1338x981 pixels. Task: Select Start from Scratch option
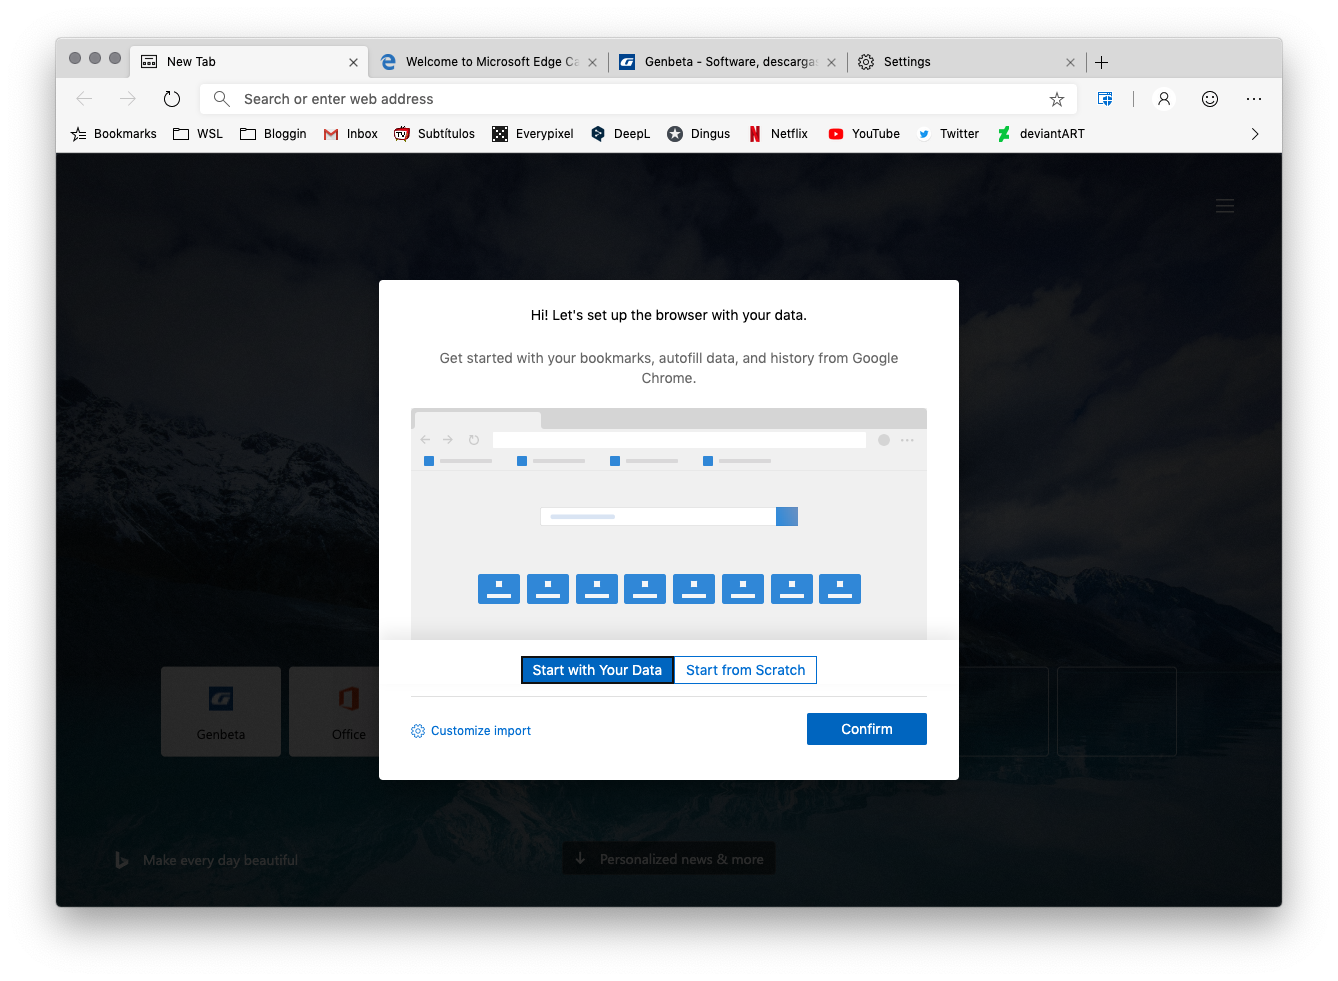click(745, 670)
